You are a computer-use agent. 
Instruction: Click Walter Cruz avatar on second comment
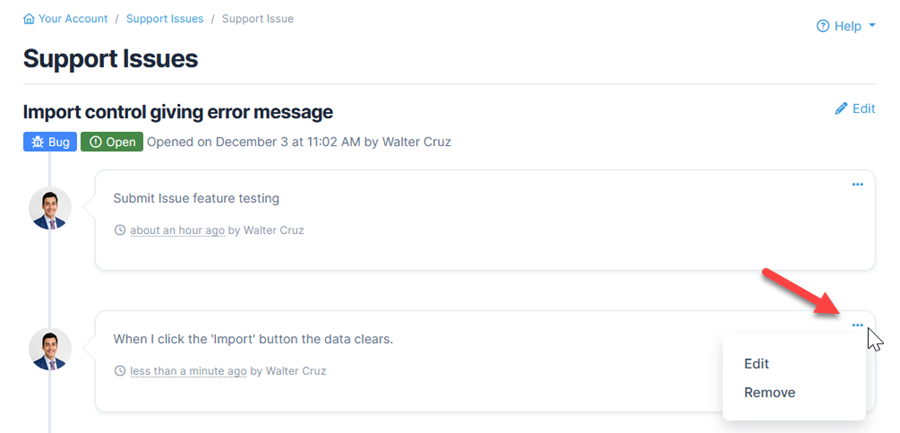tap(50, 350)
